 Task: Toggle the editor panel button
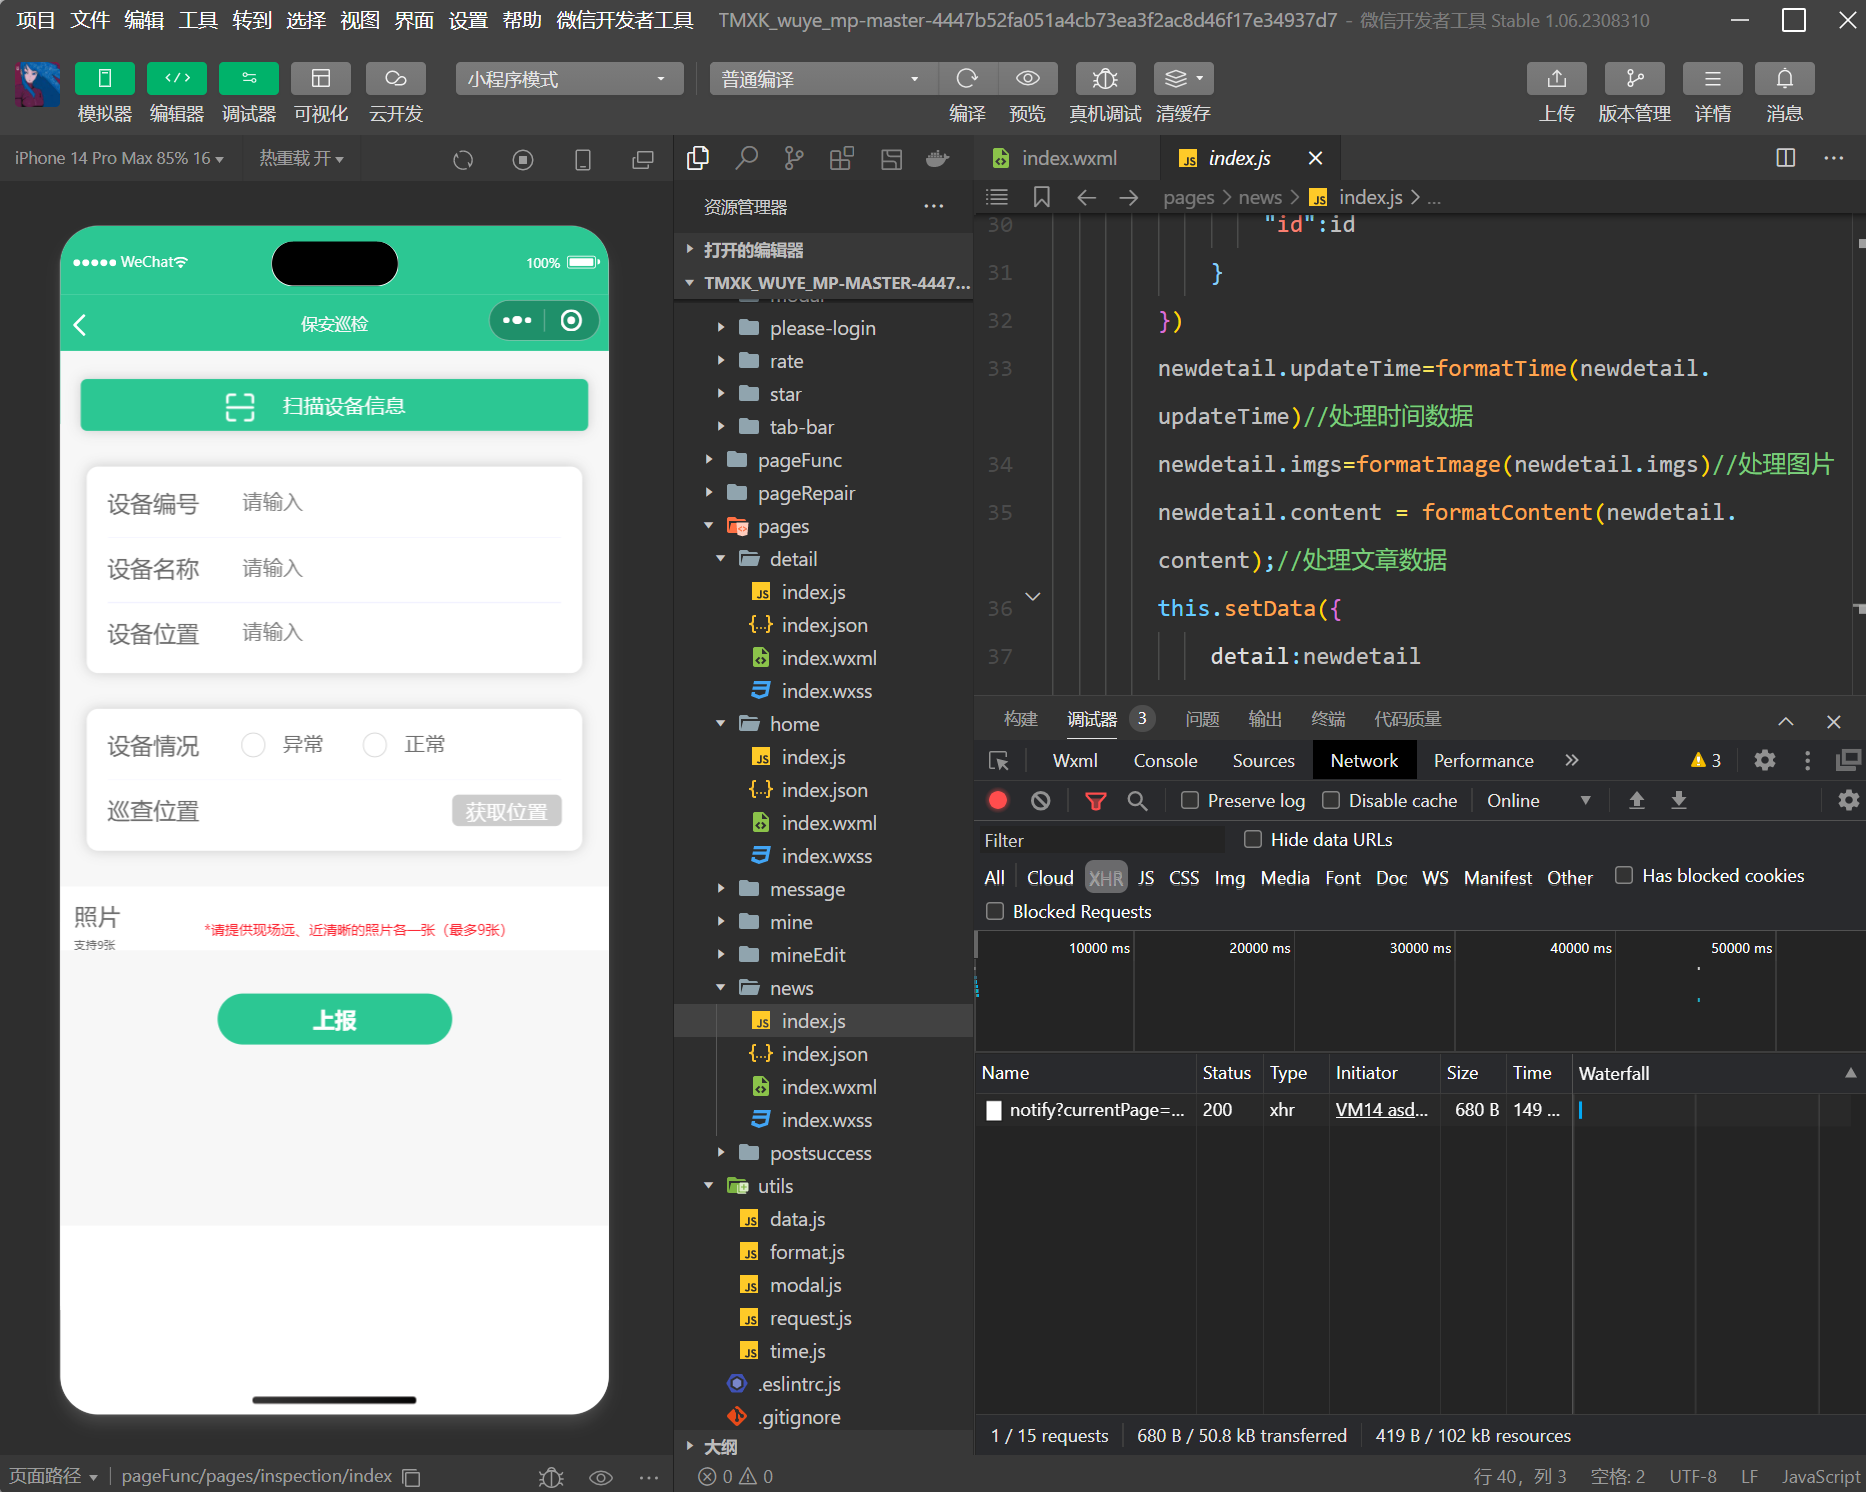(177, 79)
